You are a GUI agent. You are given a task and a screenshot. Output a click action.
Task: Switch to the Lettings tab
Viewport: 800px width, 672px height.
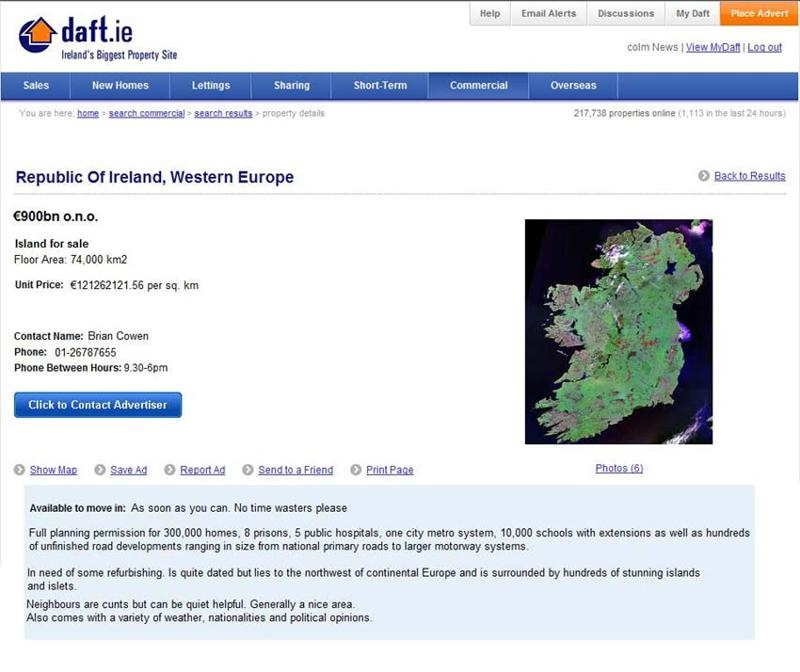coord(211,86)
